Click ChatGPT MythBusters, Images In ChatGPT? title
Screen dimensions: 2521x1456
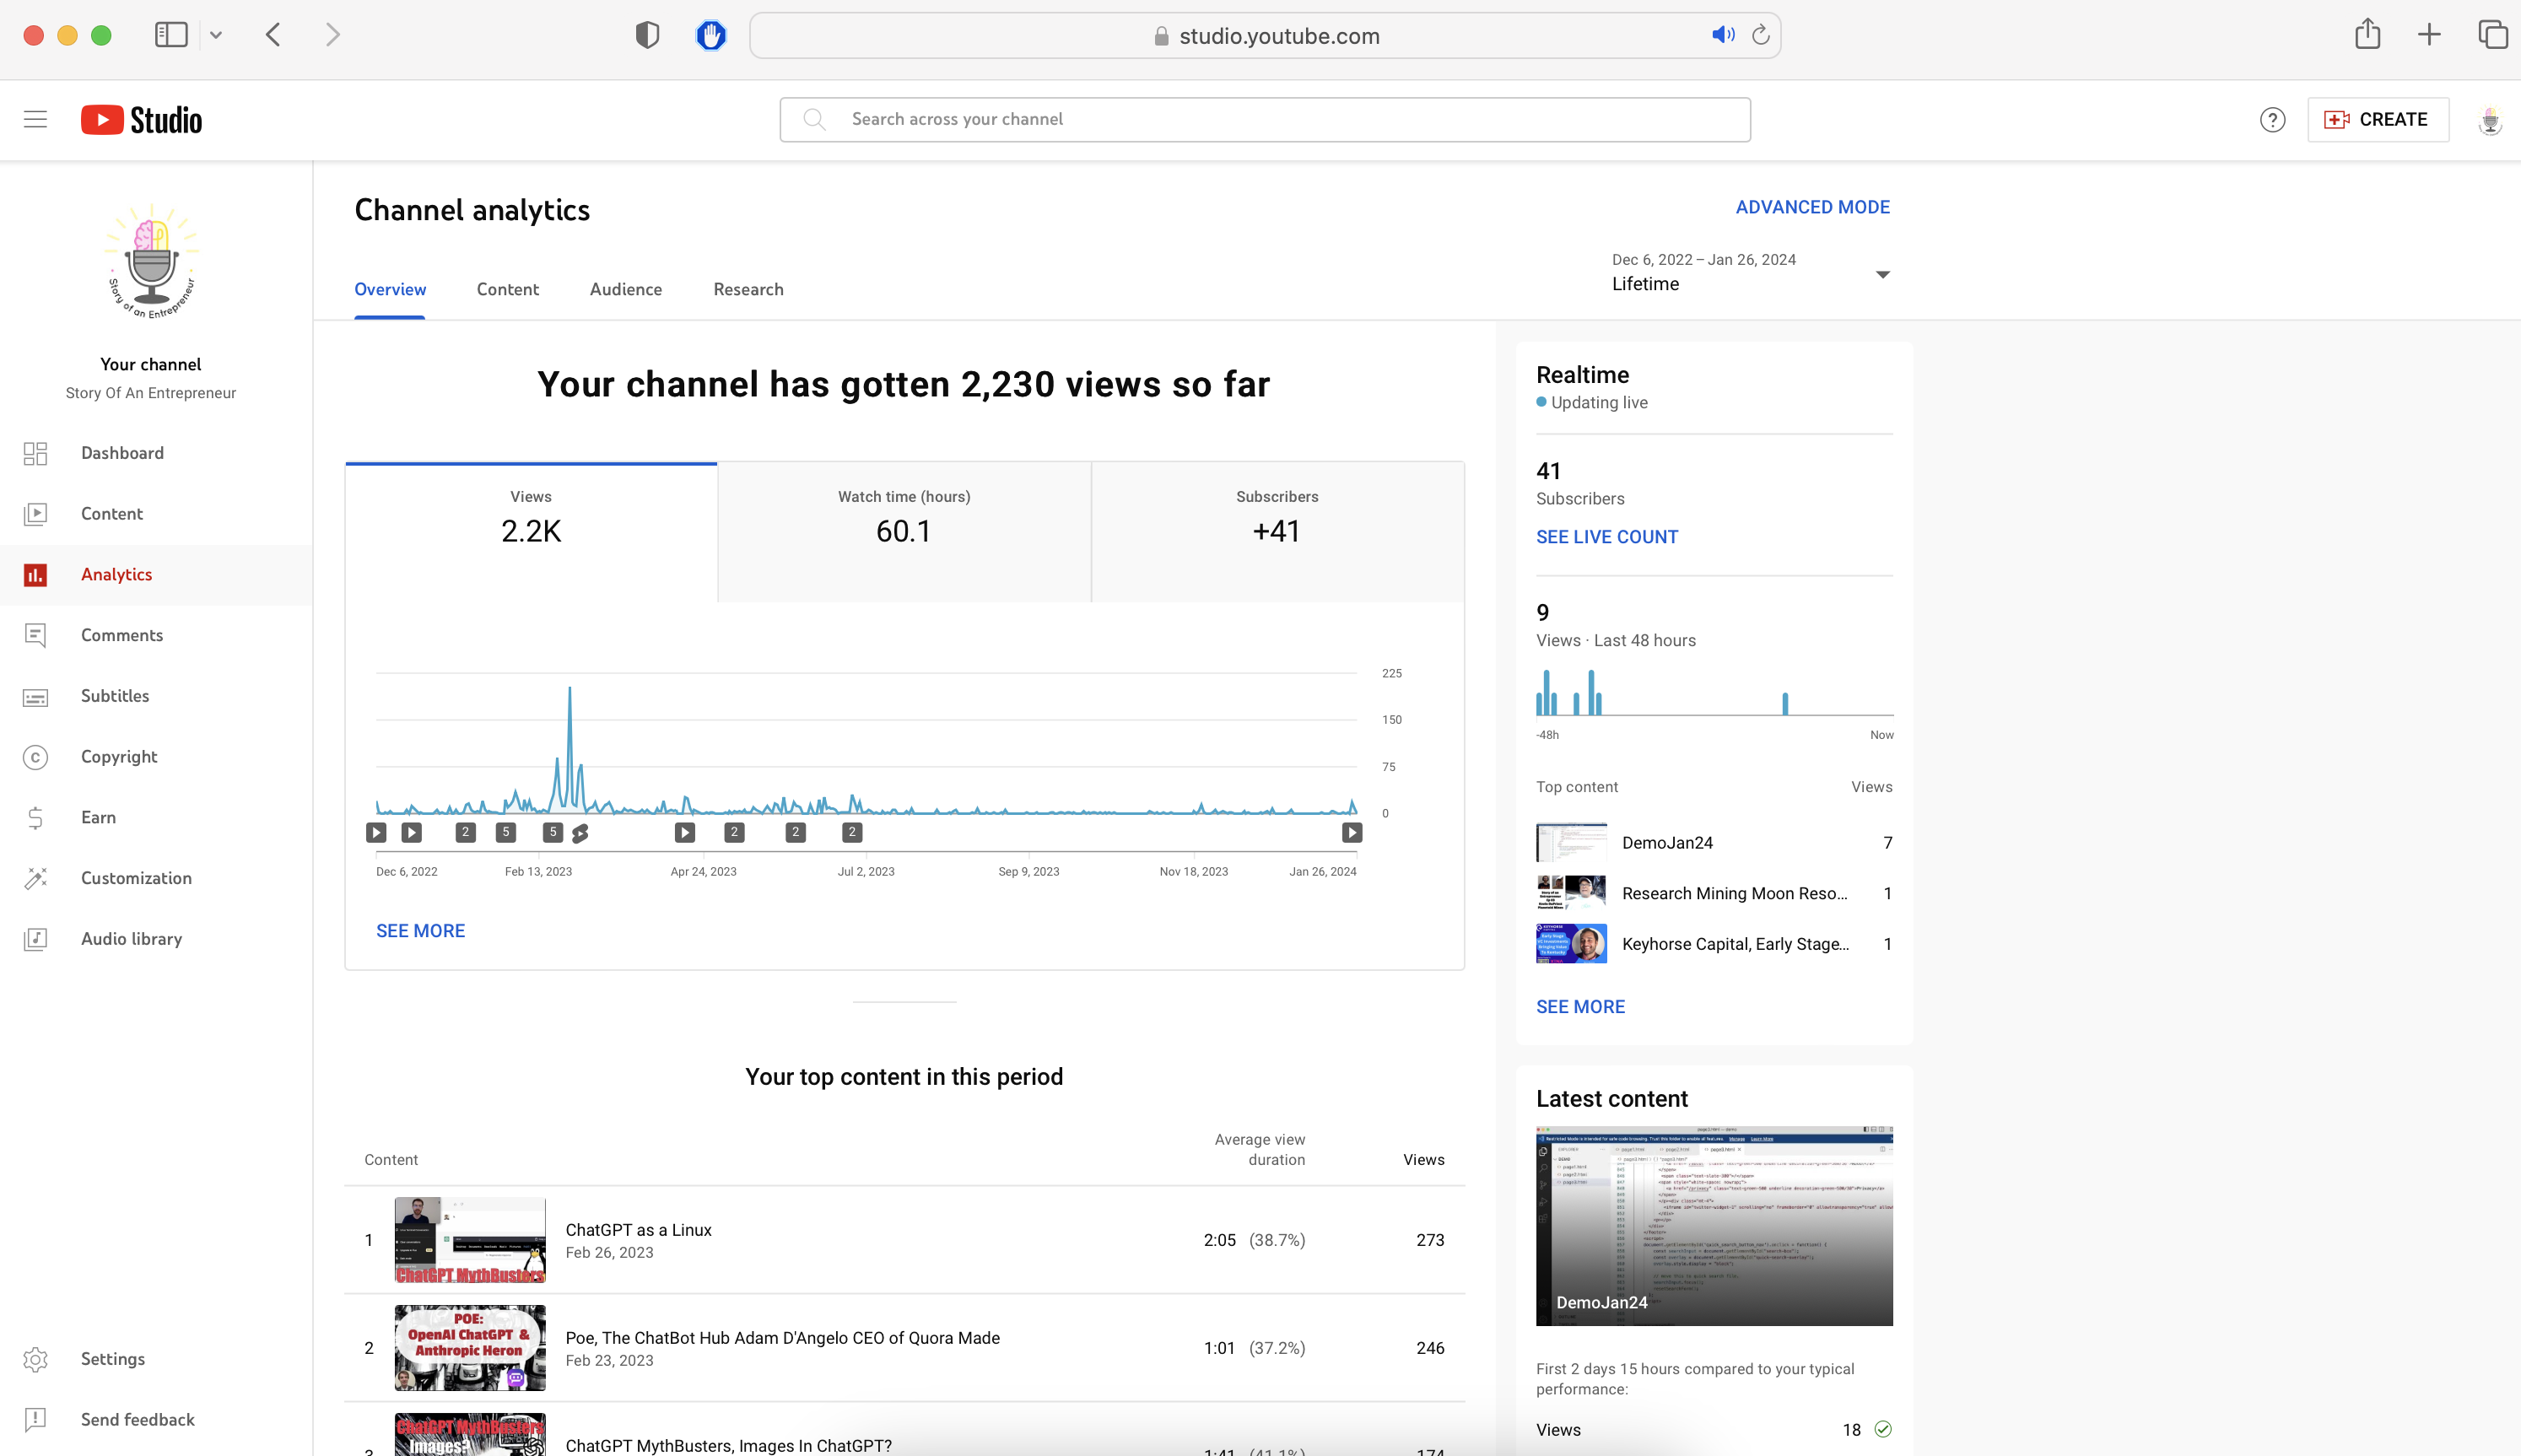pos(728,1445)
